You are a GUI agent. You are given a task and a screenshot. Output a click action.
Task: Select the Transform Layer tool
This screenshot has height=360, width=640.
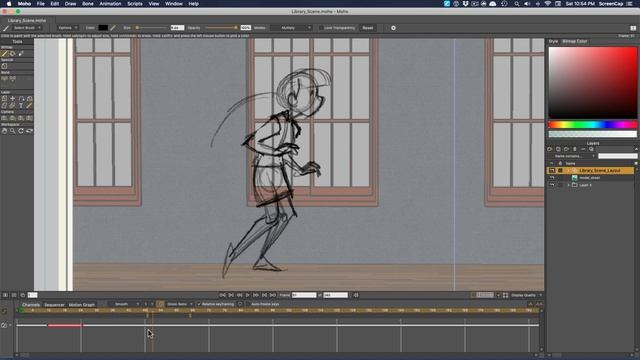point(4,98)
